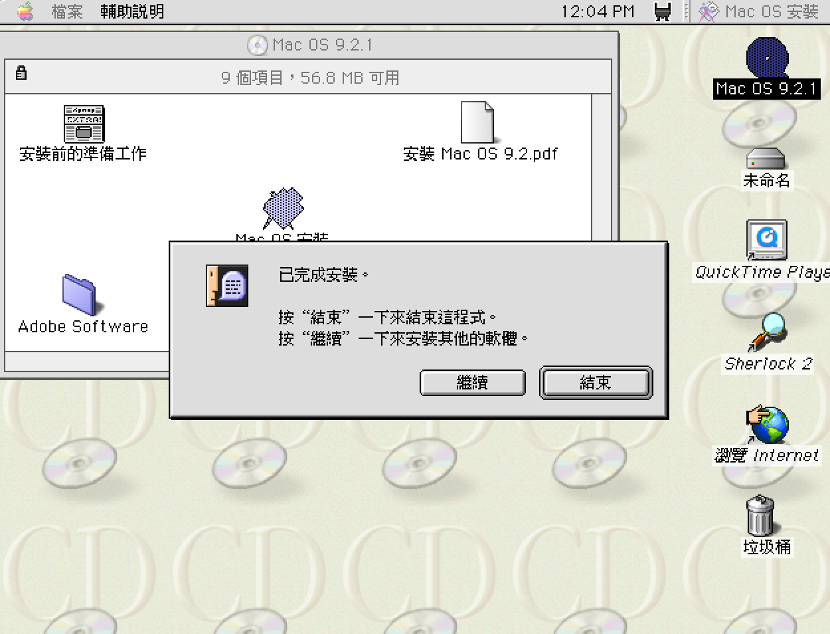The image size is (830, 634).
Task: Select the 安裝 Mac OS 9.2.pdf file icon
Action: tap(477, 122)
